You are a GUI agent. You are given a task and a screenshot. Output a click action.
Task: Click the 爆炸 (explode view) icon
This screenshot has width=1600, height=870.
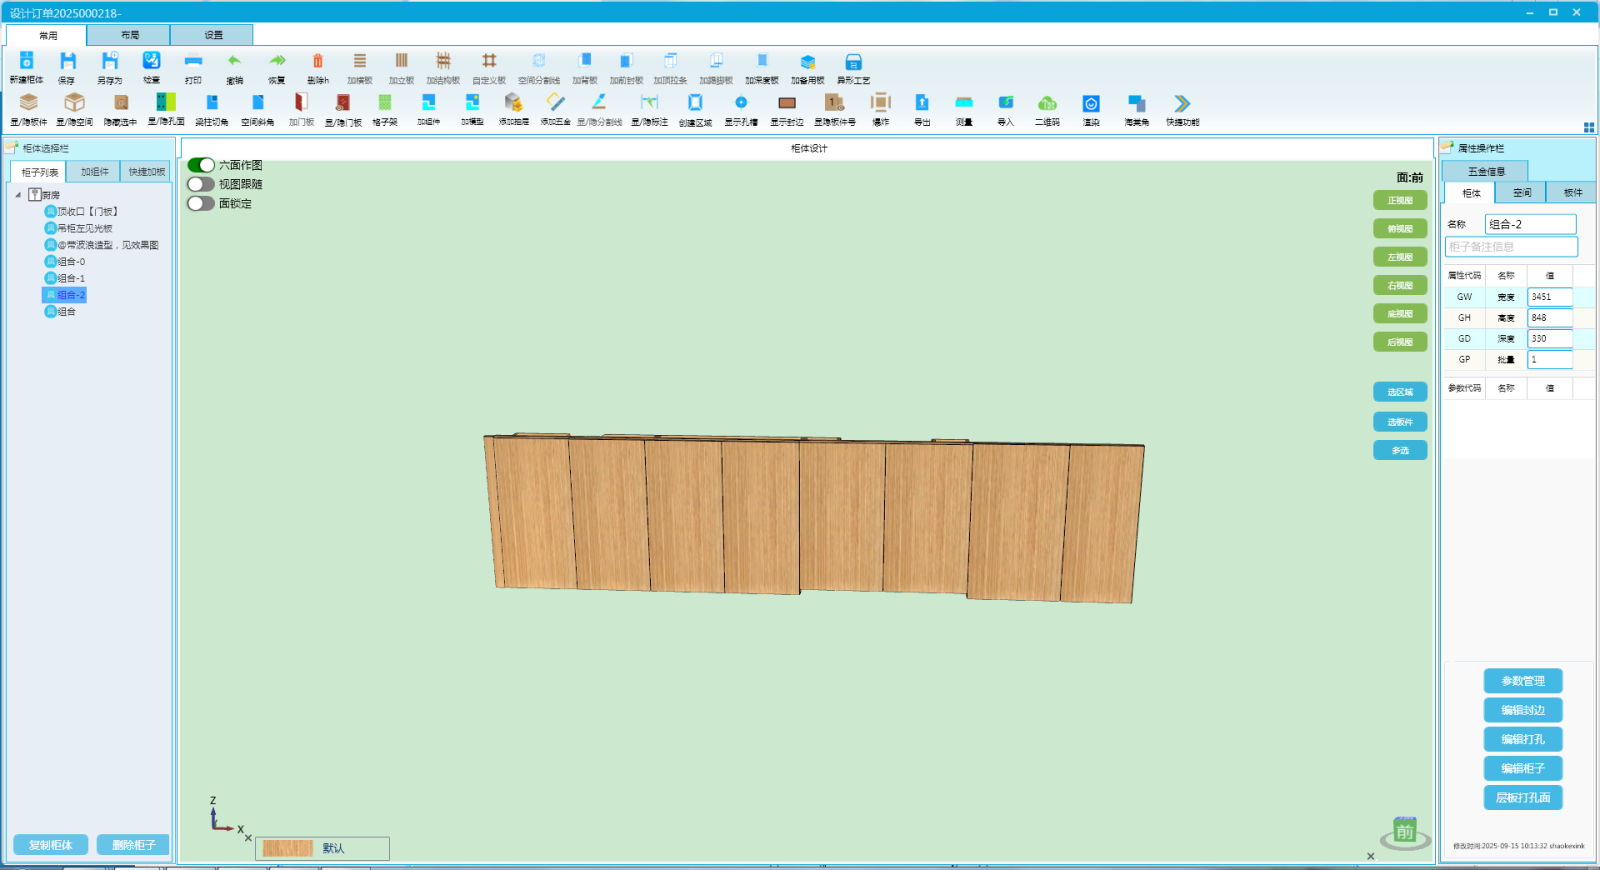pos(880,104)
